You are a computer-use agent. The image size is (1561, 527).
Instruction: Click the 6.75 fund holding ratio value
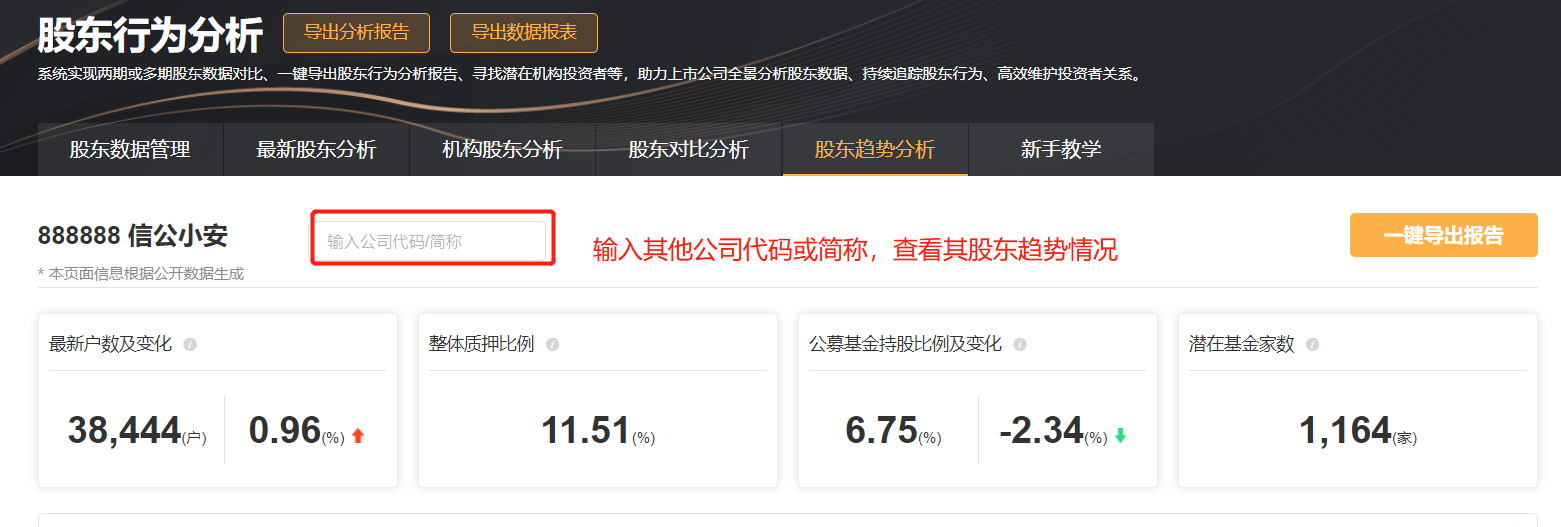click(881, 430)
